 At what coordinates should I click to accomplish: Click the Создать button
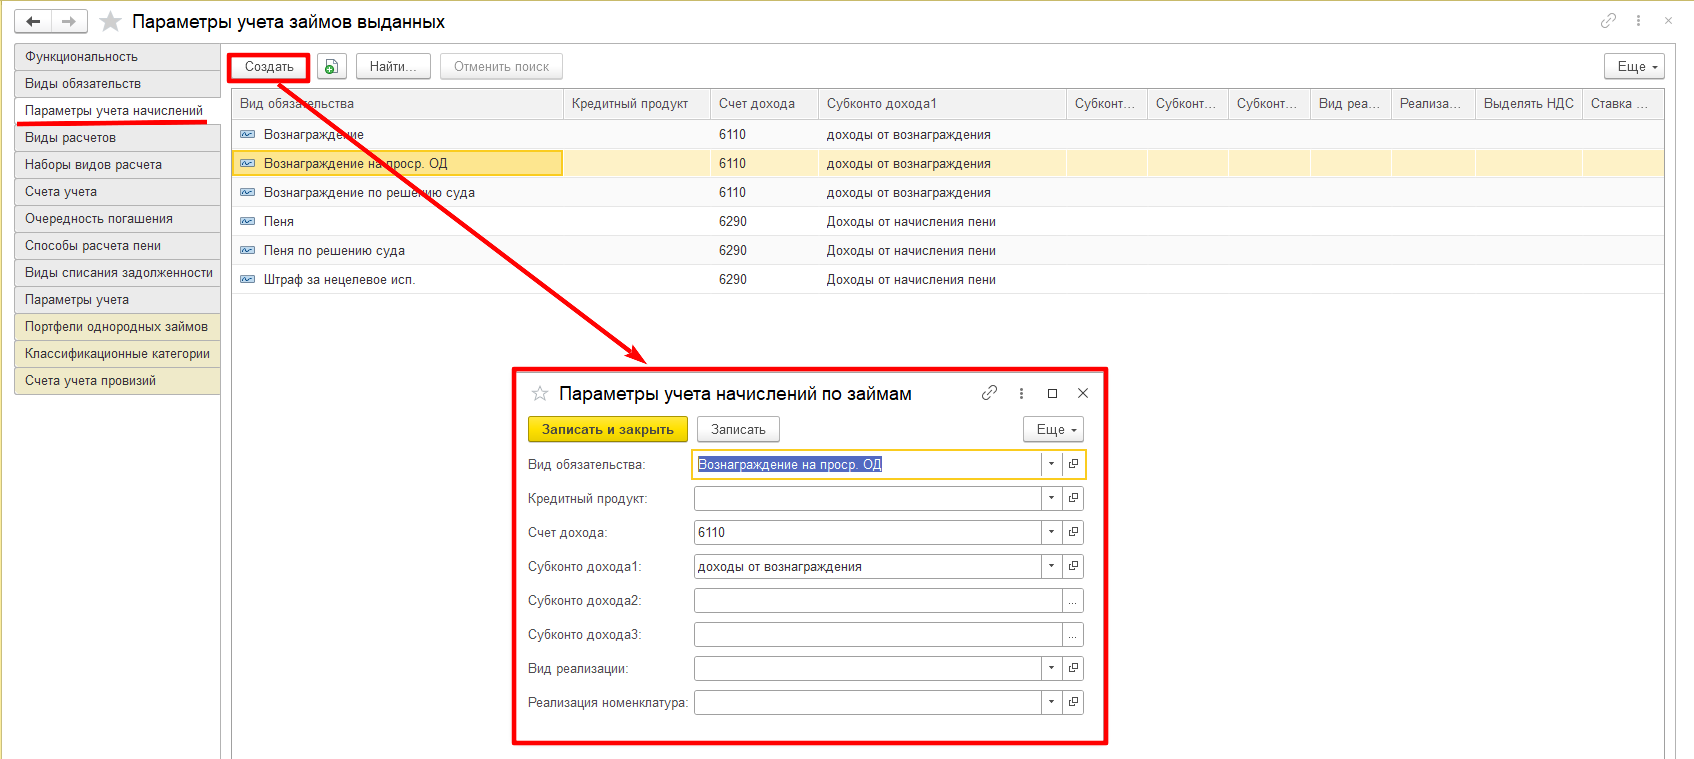click(x=269, y=67)
